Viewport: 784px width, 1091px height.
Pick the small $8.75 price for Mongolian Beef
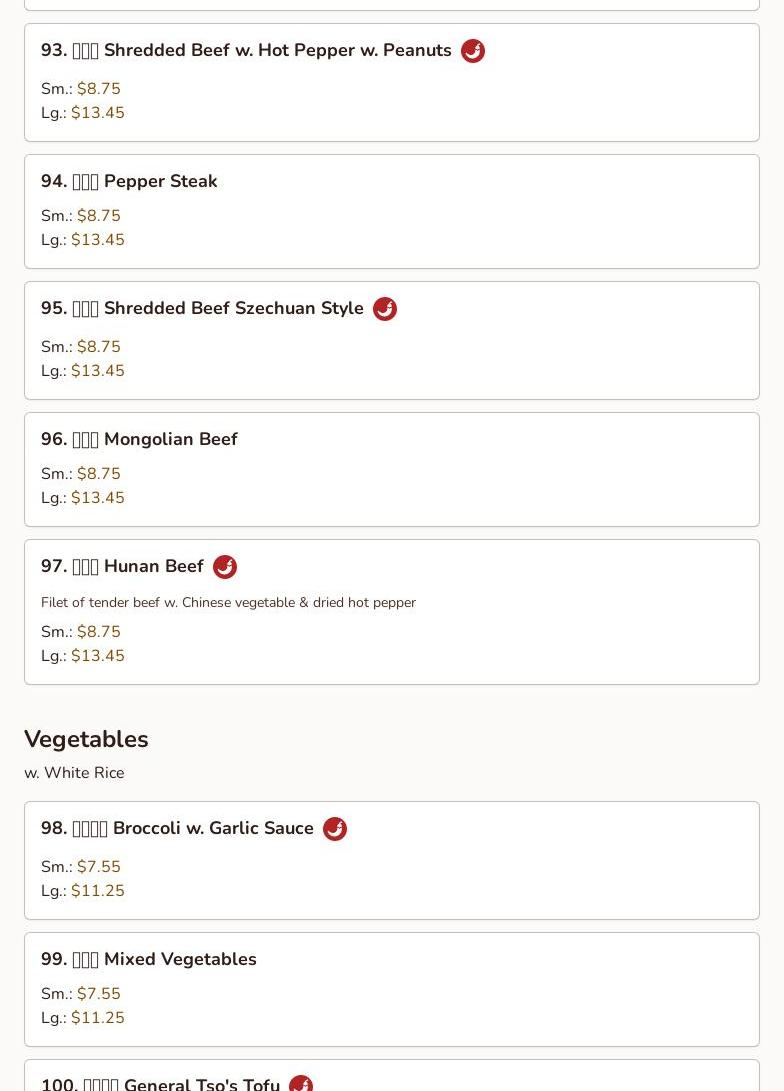coord(99,474)
